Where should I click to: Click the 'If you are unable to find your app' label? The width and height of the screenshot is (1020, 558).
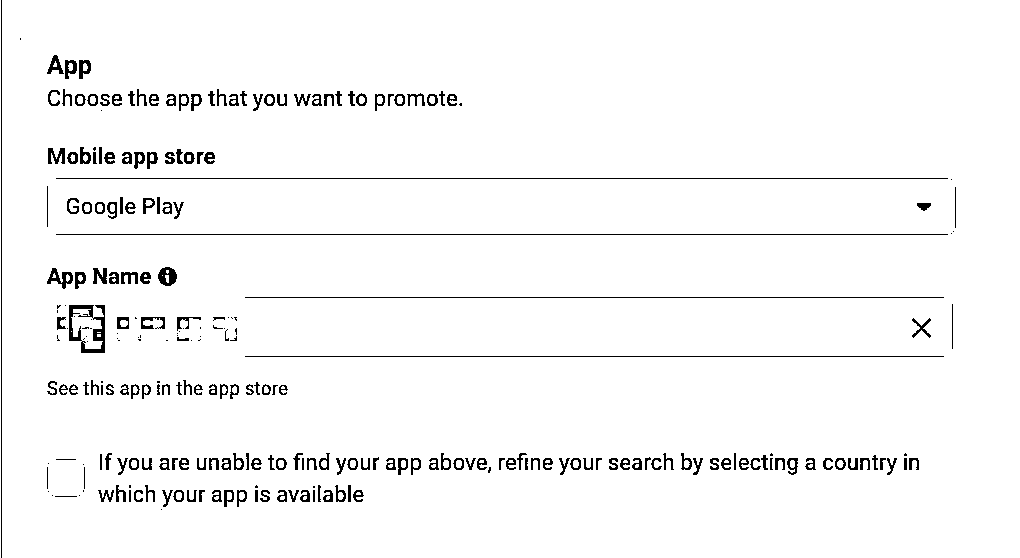coord(509,462)
